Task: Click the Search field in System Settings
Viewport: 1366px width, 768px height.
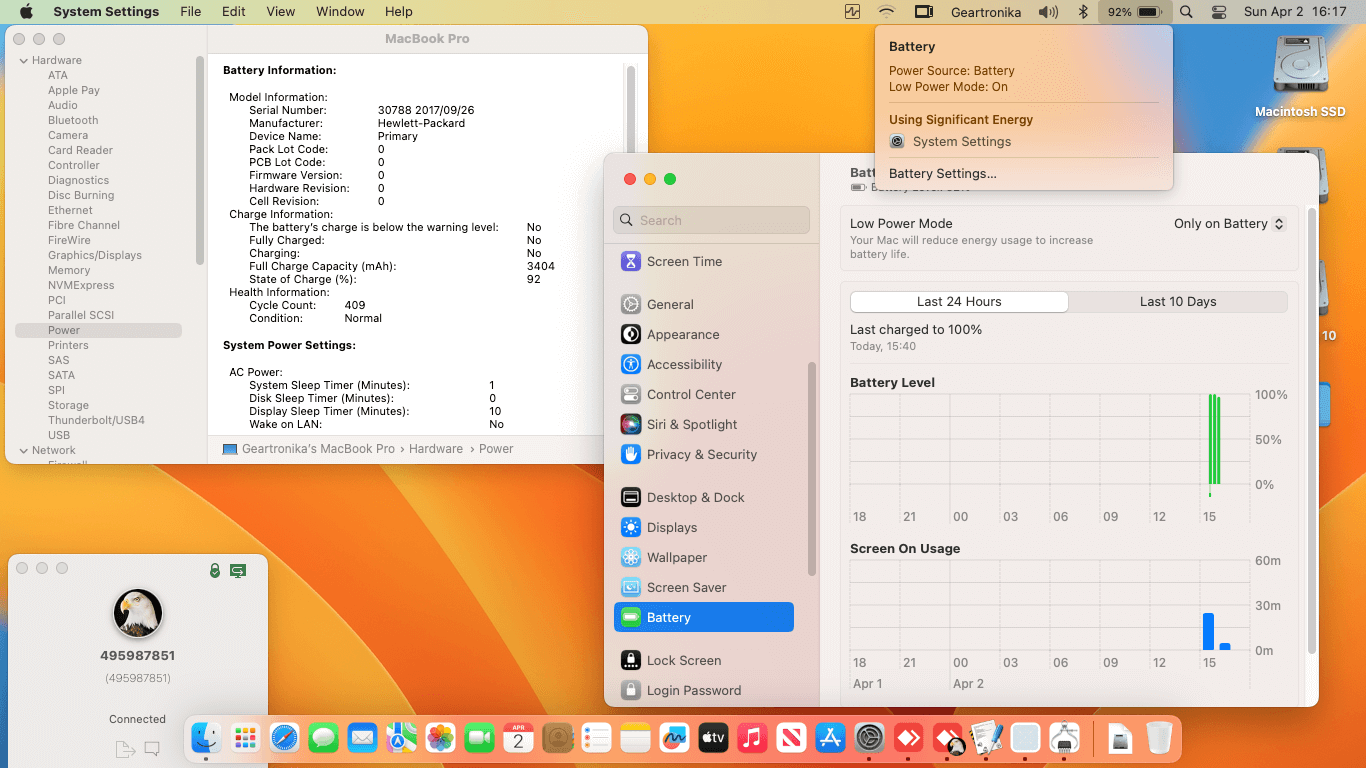Action: tap(712, 220)
